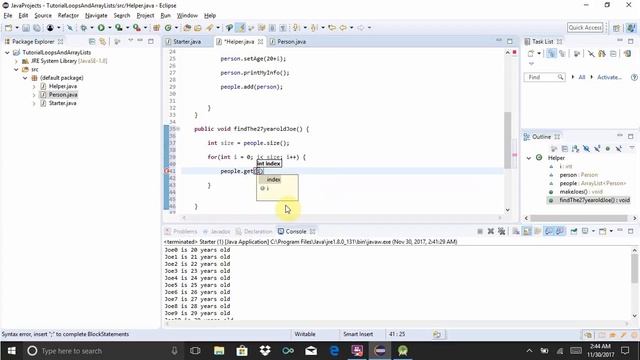The height and width of the screenshot is (360, 640).
Task: Click Collapse All in Package Explorer
Action: pyautogui.click(x=92, y=42)
